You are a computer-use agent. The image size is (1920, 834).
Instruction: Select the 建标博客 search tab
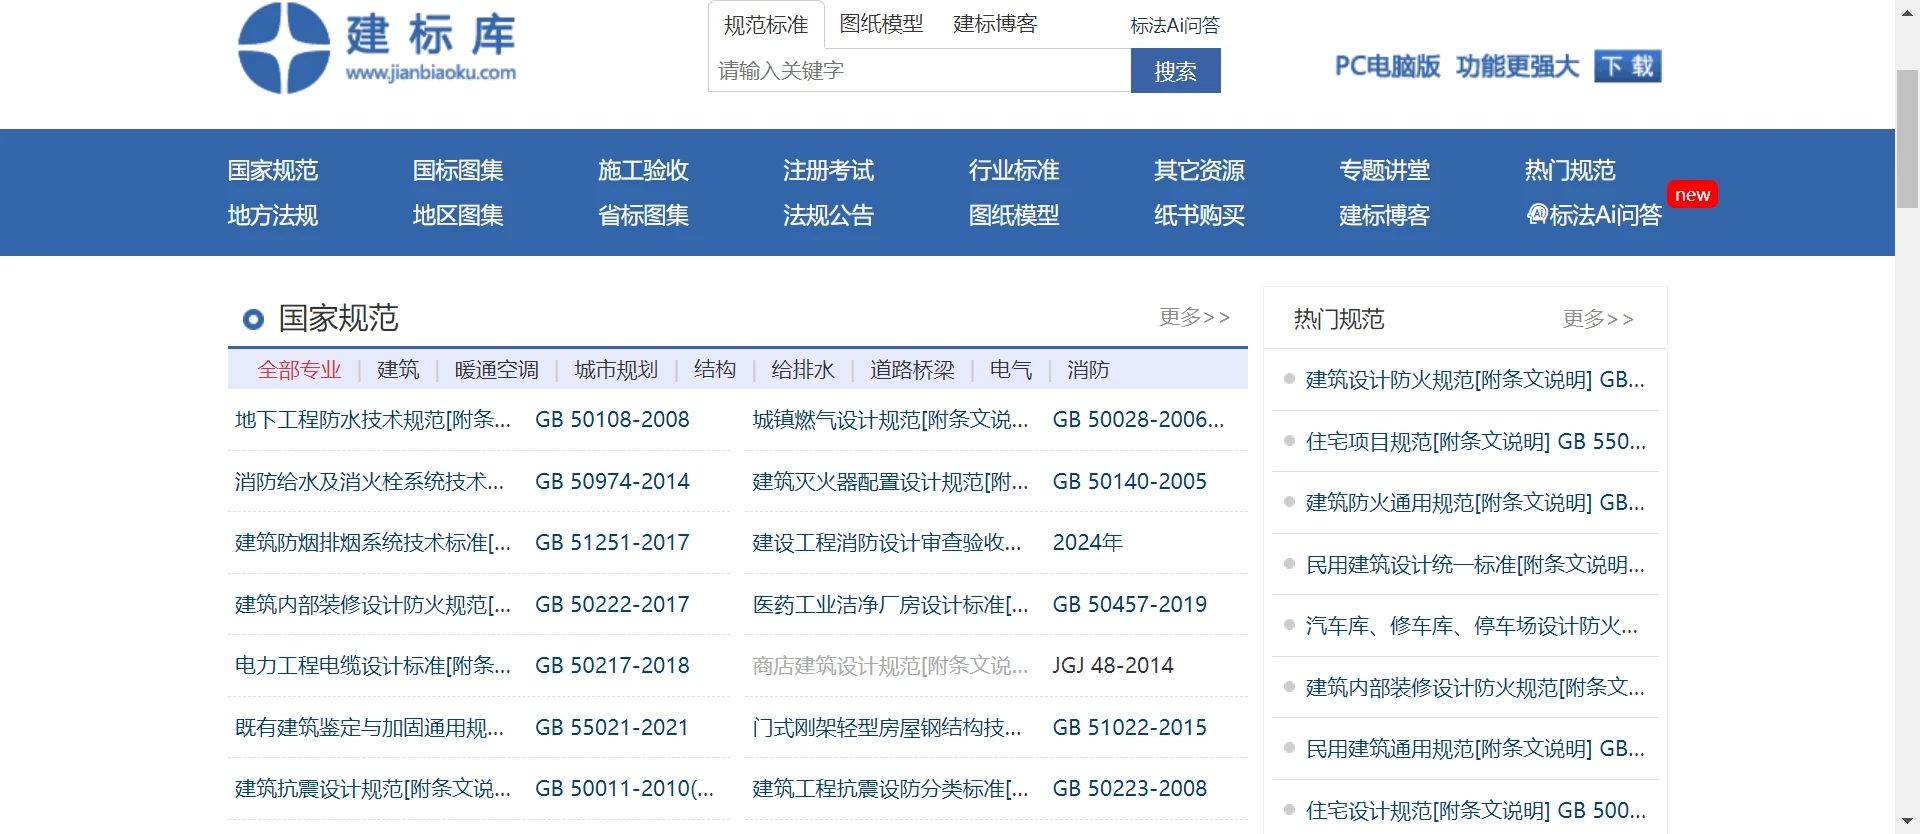pyautogui.click(x=994, y=24)
